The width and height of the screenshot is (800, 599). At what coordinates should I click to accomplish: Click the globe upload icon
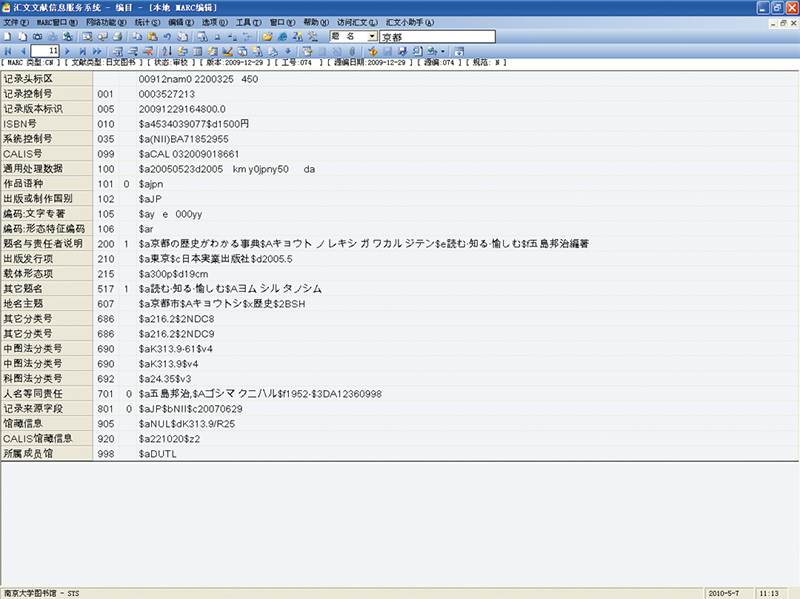(433, 51)
